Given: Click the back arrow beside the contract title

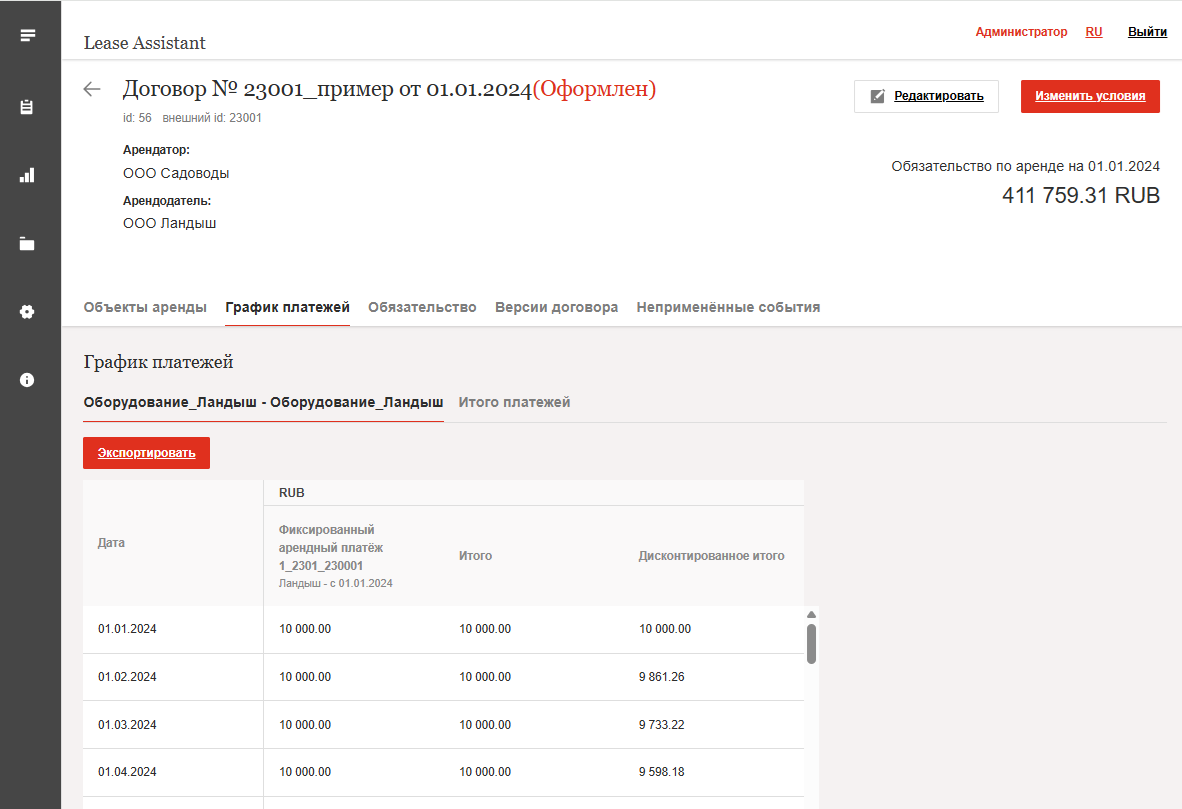Looking at the screenshot, I should (x=92, y=89).
